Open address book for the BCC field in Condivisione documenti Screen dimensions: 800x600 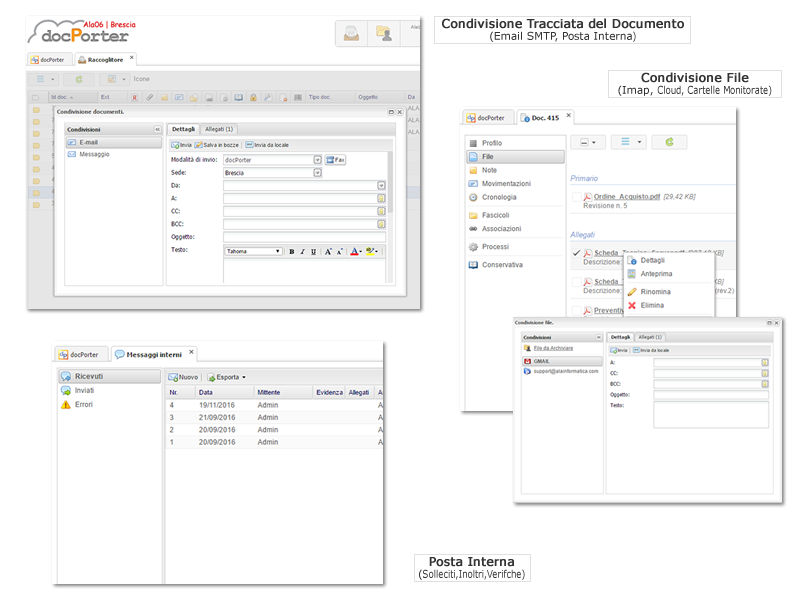[x=381, y=224]
